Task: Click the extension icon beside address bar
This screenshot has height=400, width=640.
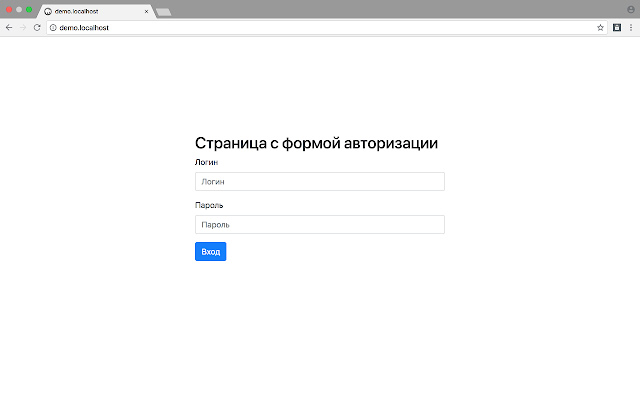Action: click(x=617, y=27)
